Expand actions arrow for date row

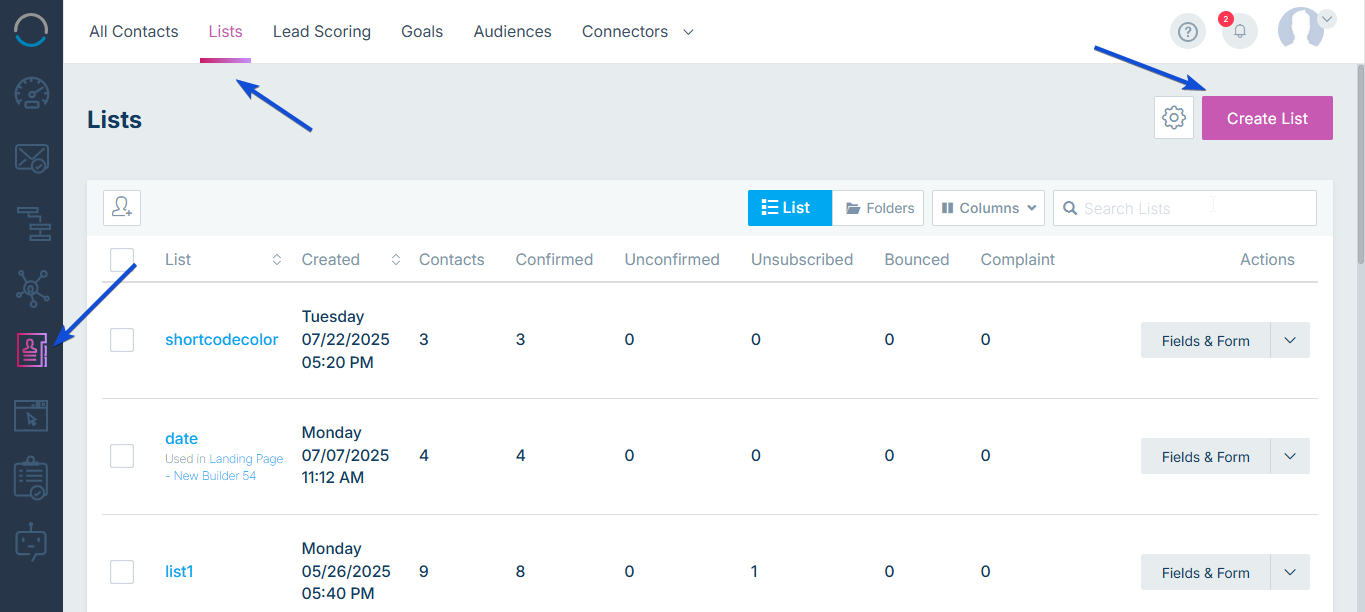coord(1290,456)
